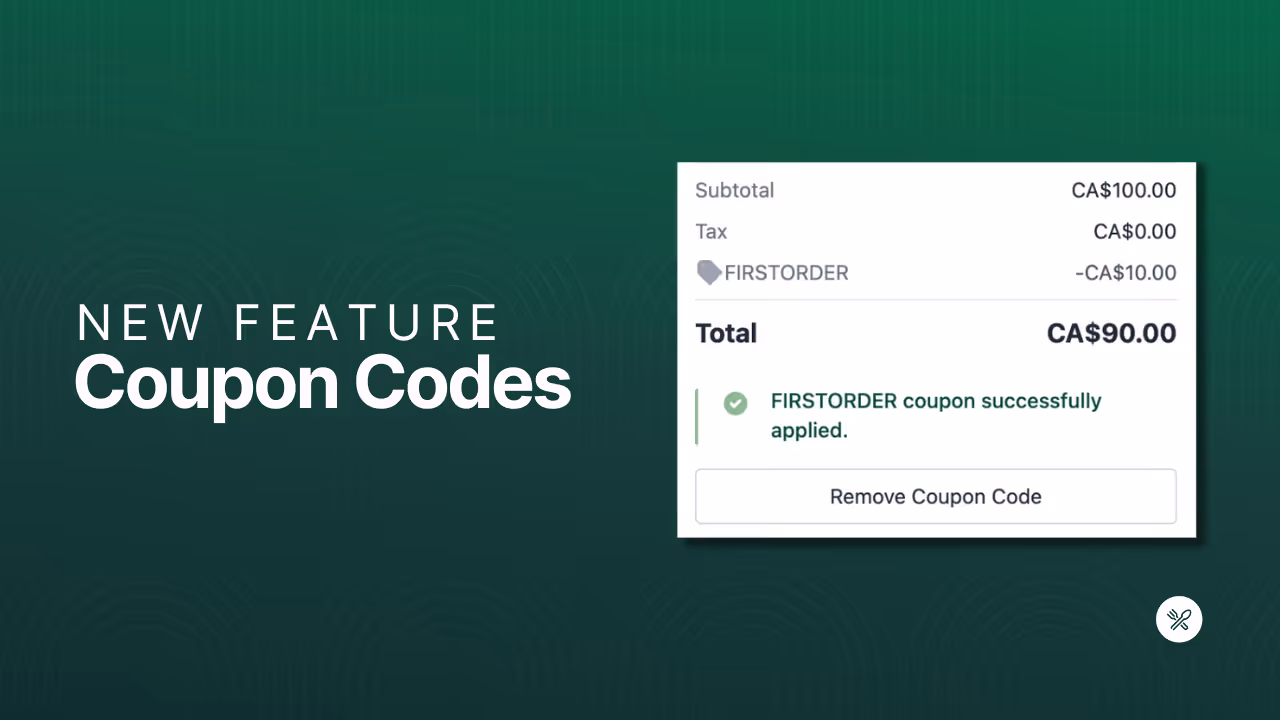The image size is (1280, 720).
Task: Select the Coupon Codes feature title
Action: point(322,382)
